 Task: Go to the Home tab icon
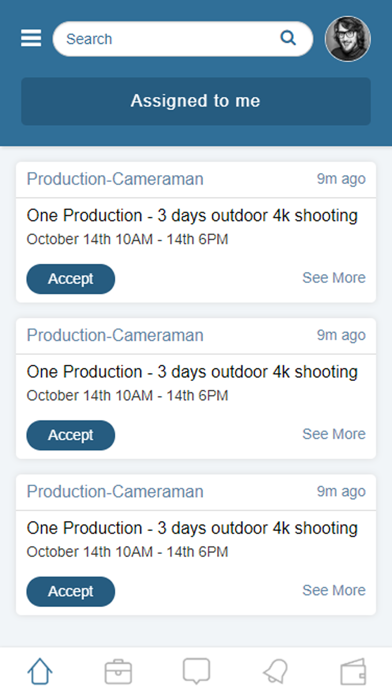tap(40, 671)
